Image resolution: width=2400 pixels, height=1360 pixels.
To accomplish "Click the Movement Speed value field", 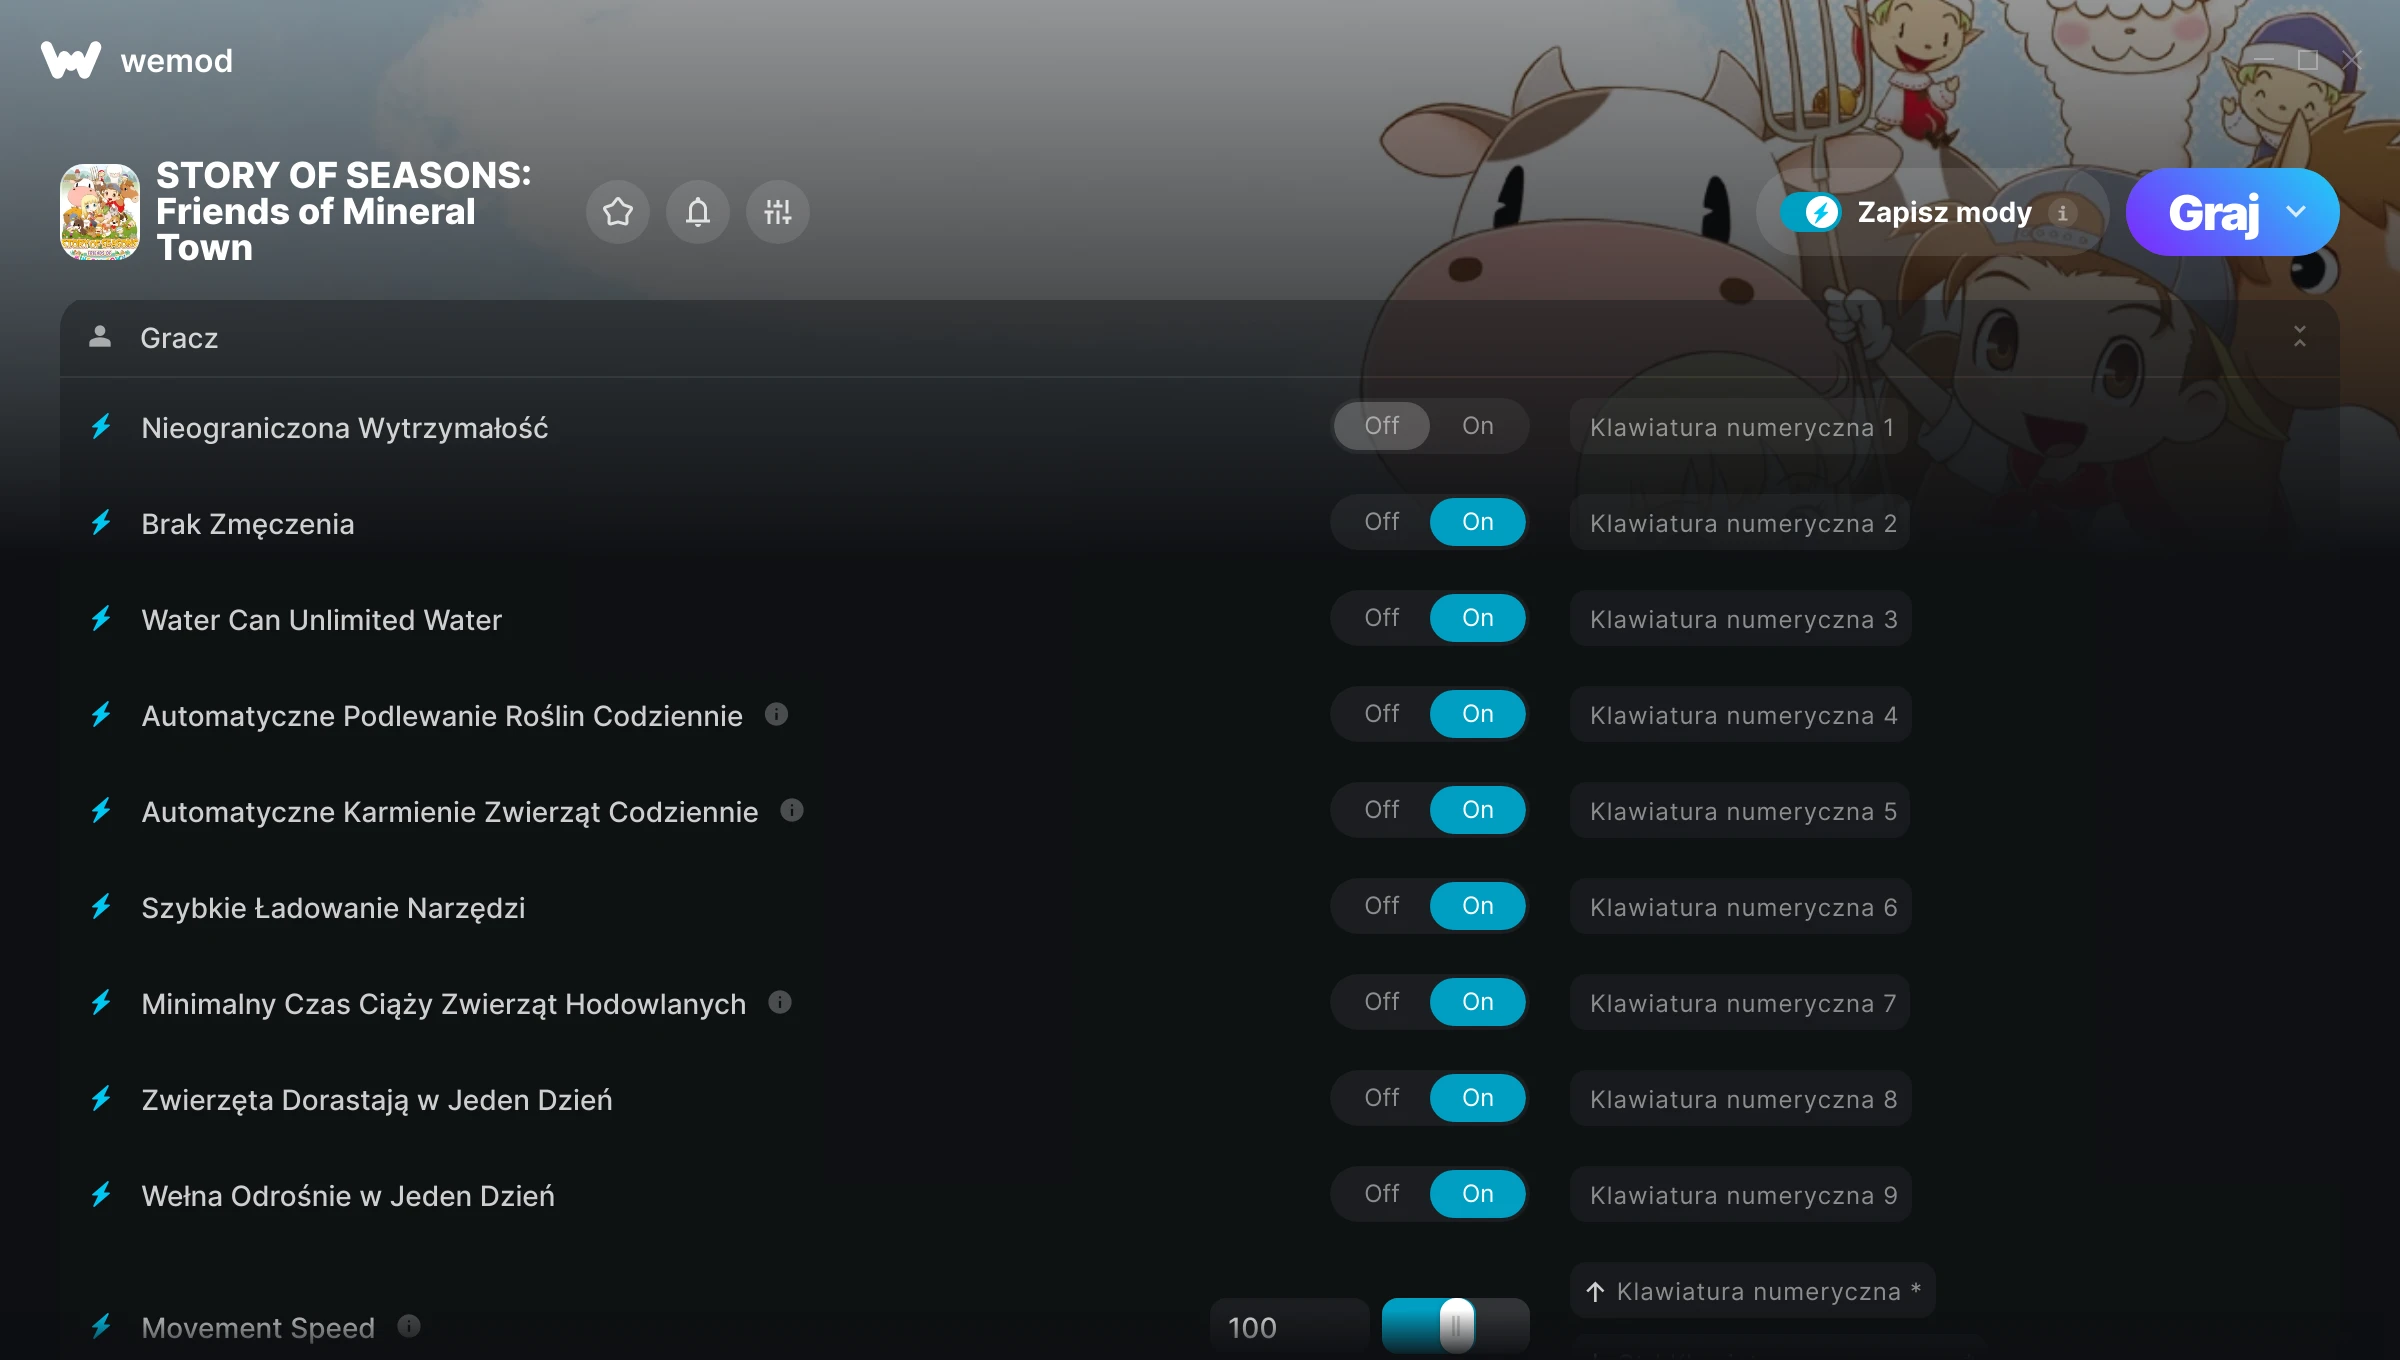I will coord(1289,1327).
